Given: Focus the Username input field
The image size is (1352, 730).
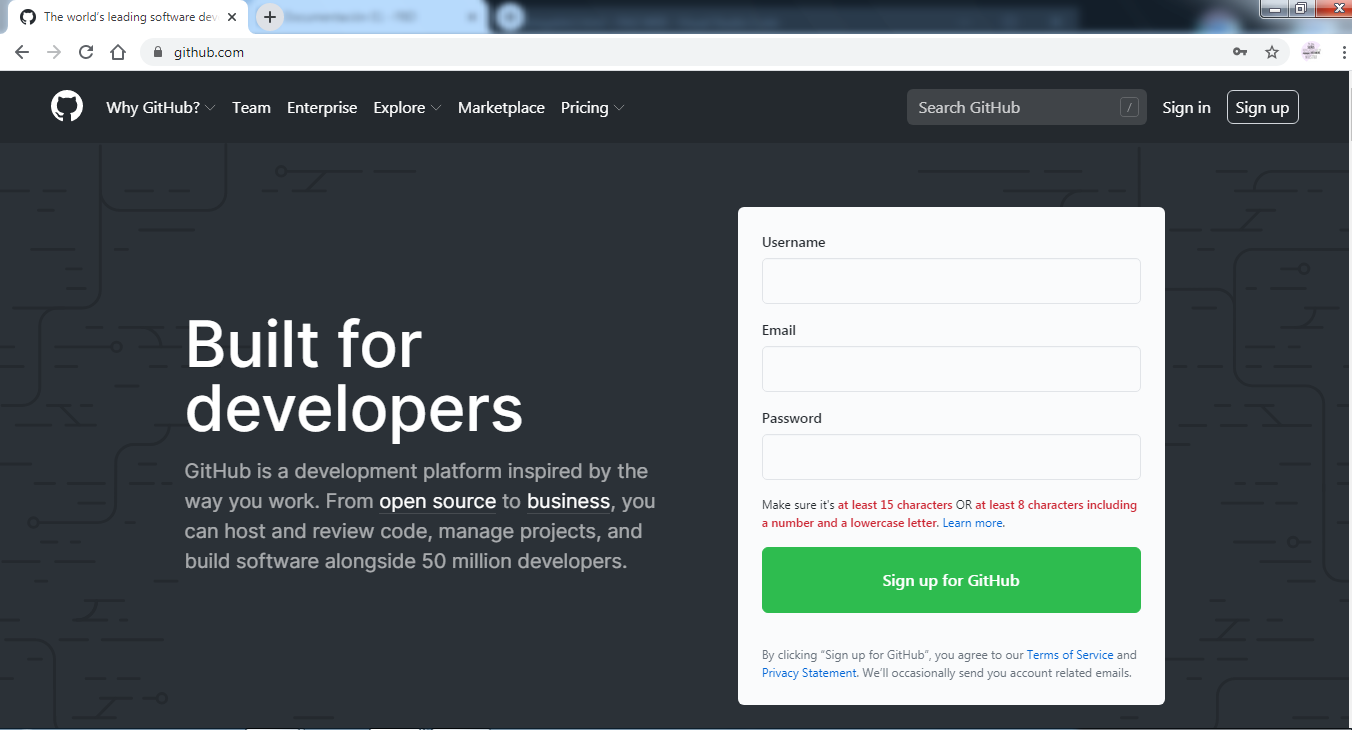Looking at the screenshot, I should click(x=951, y=281).
